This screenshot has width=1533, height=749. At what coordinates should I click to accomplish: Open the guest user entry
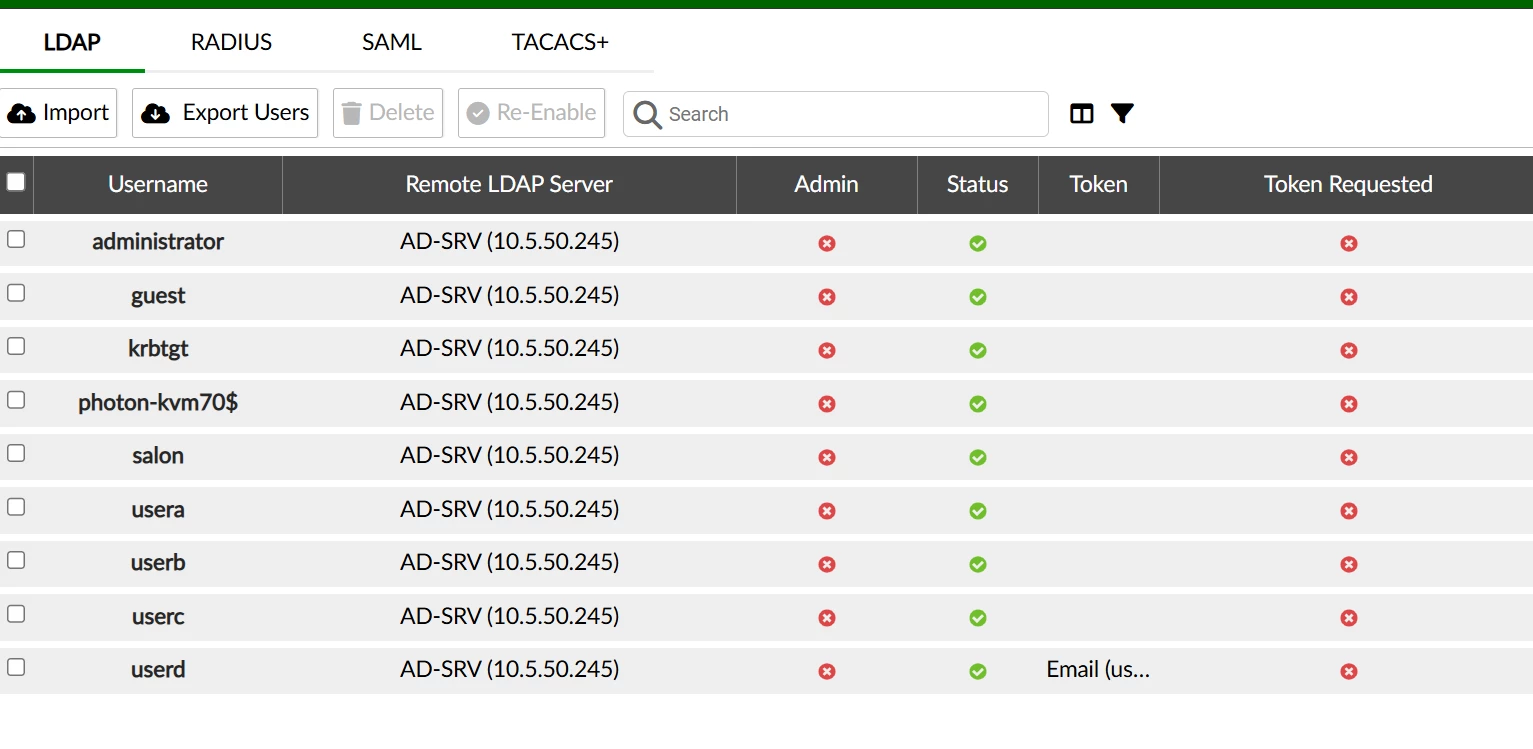tap(158, 295)
